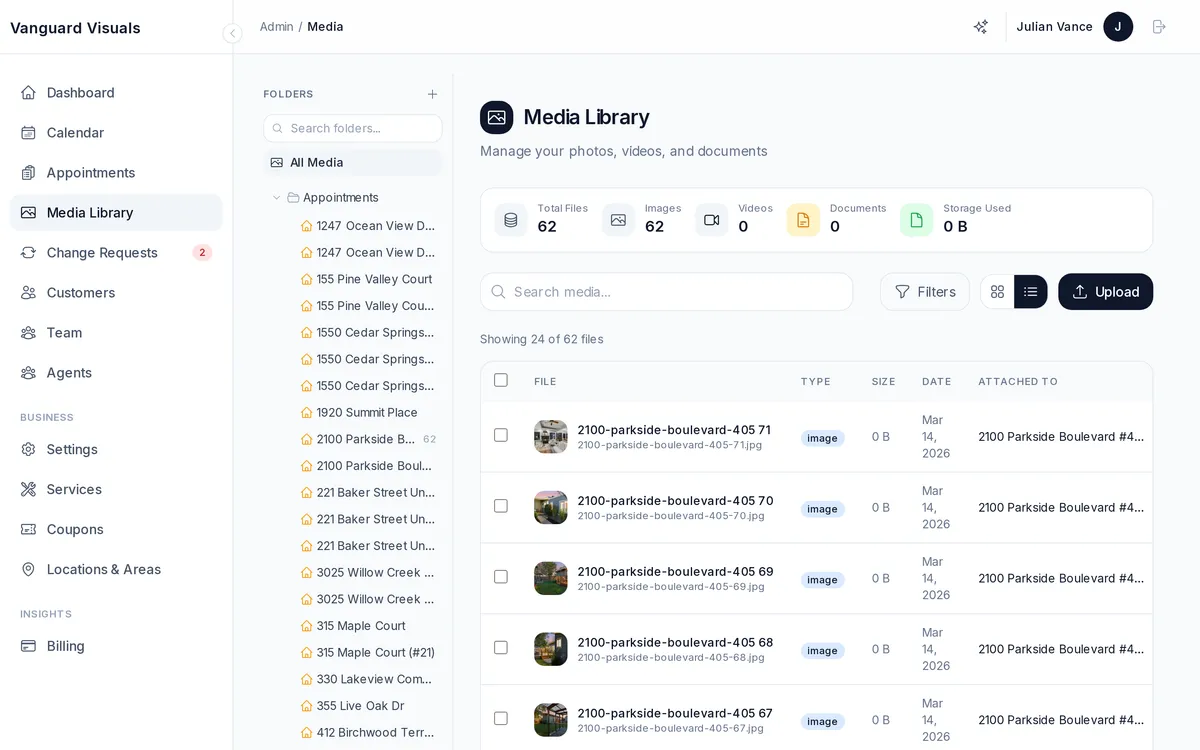
Task: Select checkbox for 2100-parkside-boulevard-405 69
Action: pyautogui.click(x=501, y=577)
